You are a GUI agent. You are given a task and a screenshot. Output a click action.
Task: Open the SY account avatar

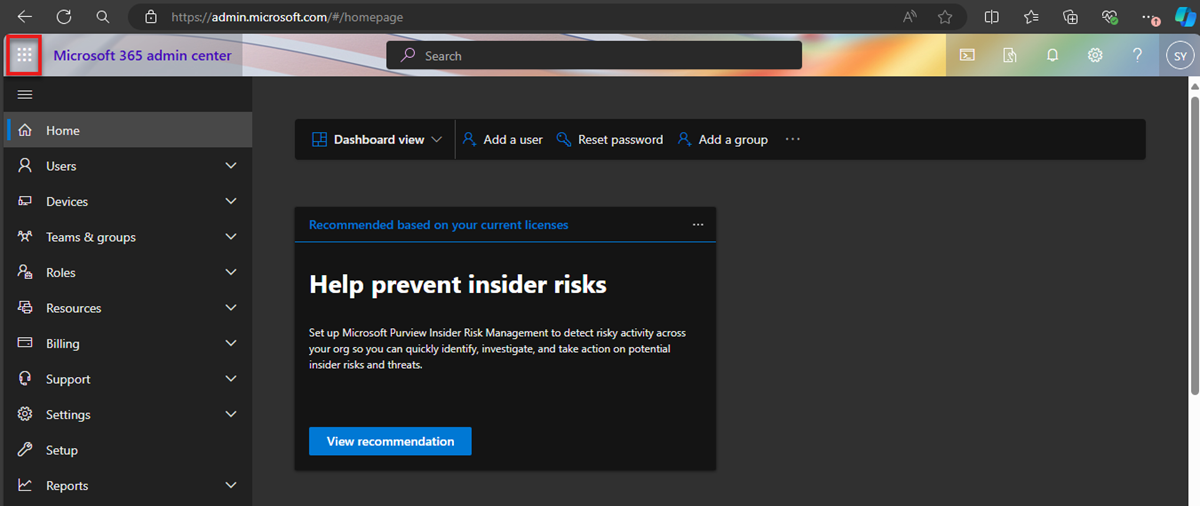click(x=1178, y=56)
